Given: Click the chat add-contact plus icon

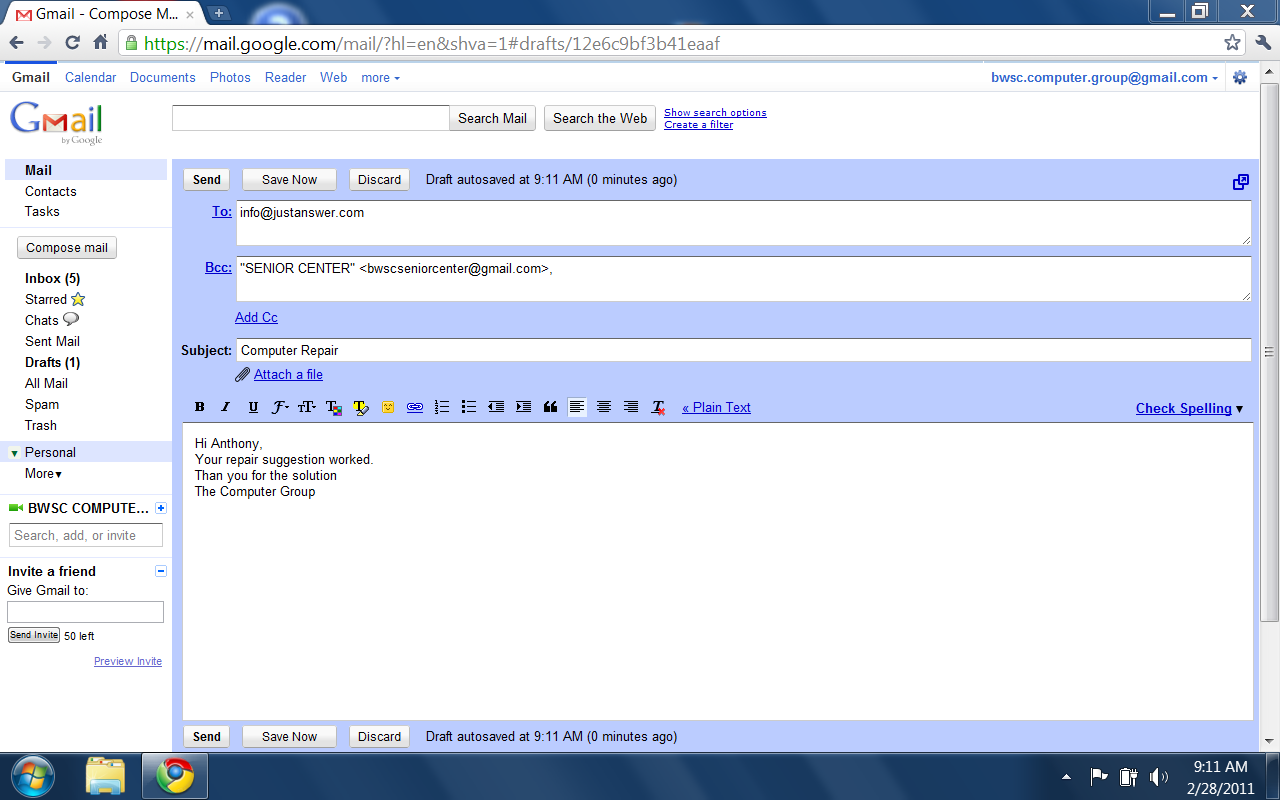Looking at the screenshot, I should [161, 508].
